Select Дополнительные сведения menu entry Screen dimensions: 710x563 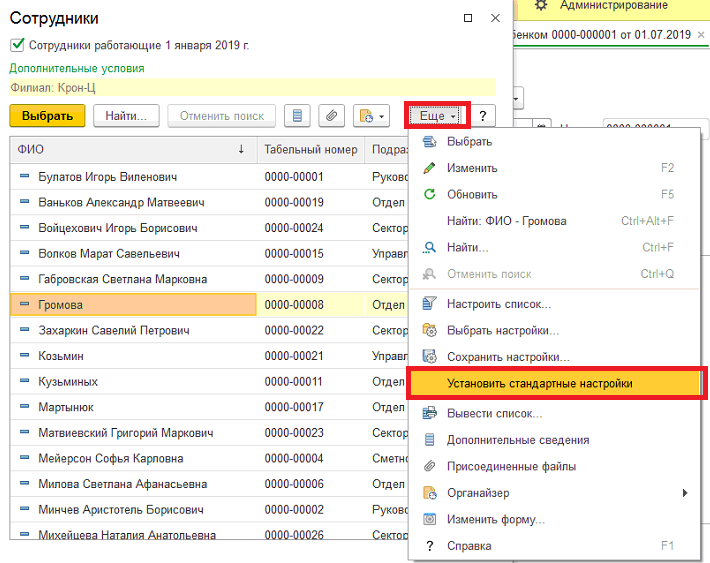click(555, 440)
